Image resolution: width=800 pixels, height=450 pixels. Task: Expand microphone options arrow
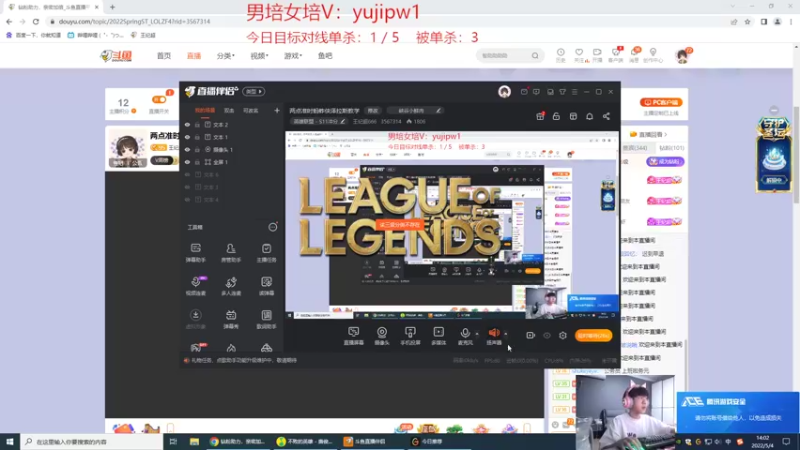click(x=477, y=334)
